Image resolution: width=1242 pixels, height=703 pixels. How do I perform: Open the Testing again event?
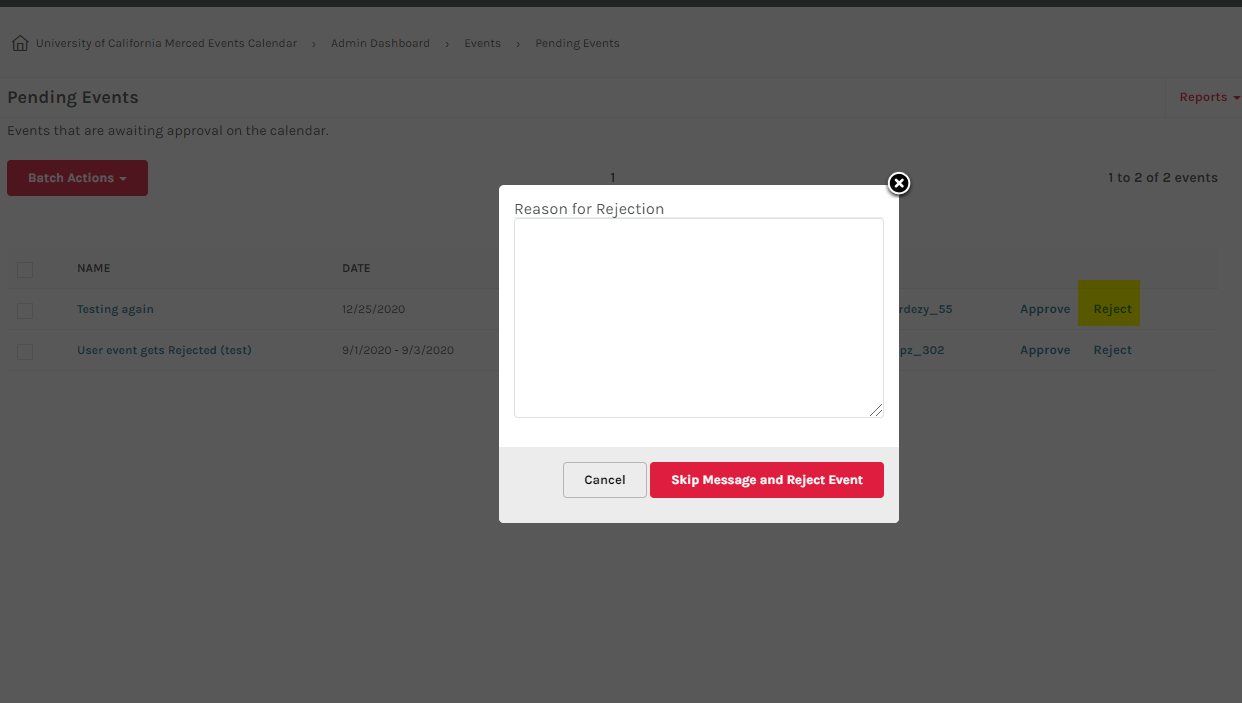115,310
